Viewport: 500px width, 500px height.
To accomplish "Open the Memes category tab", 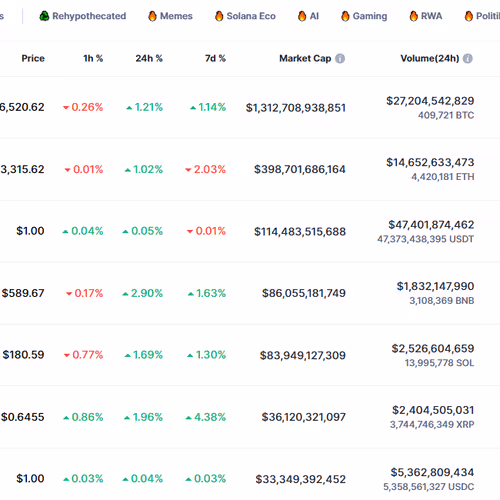I will tap(170, 16).
